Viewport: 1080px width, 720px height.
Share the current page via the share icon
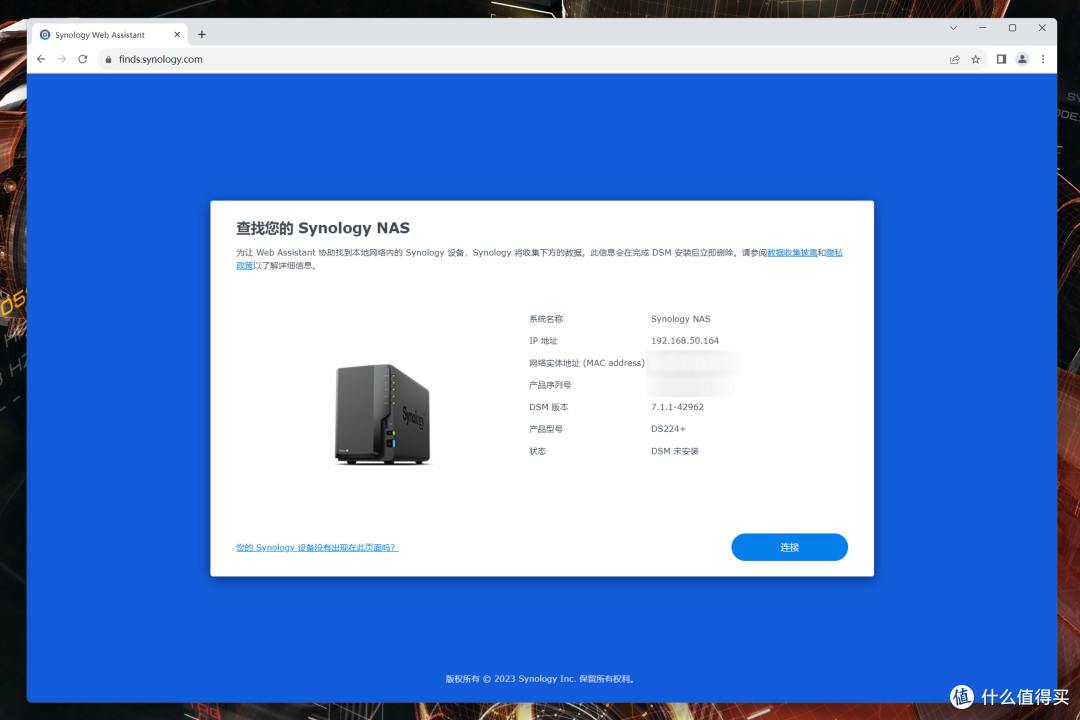click(x=954, y=59)
